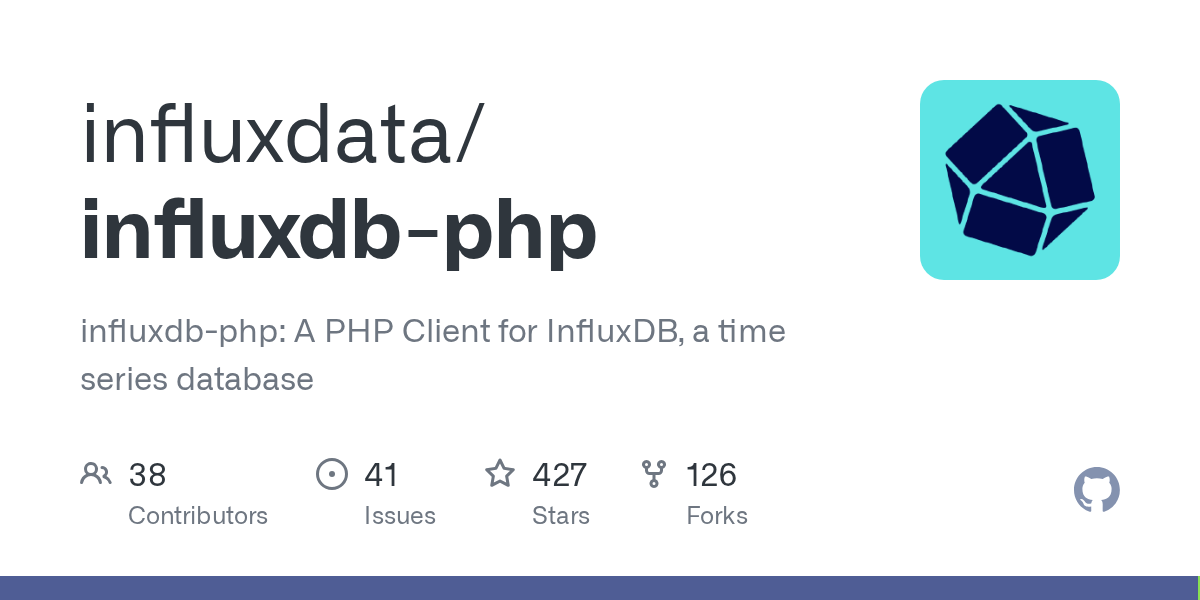Click the blue language bar

597,588
